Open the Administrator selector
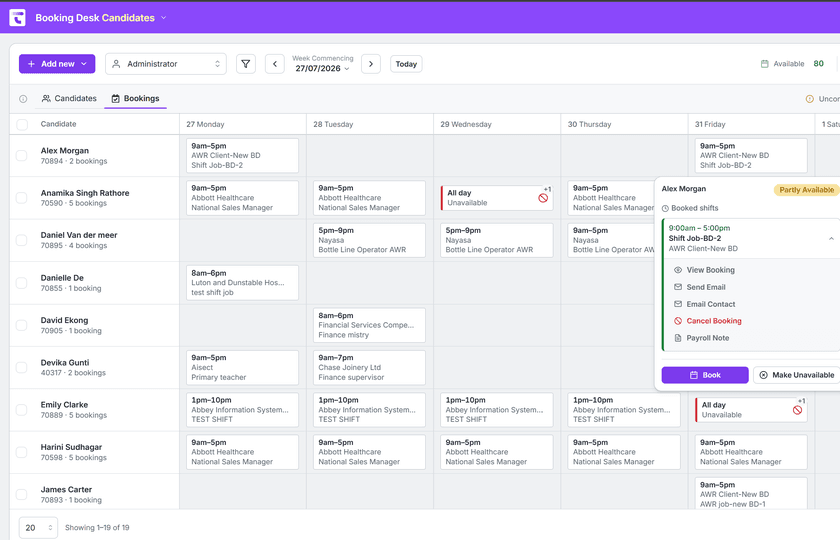 [166, 64]
